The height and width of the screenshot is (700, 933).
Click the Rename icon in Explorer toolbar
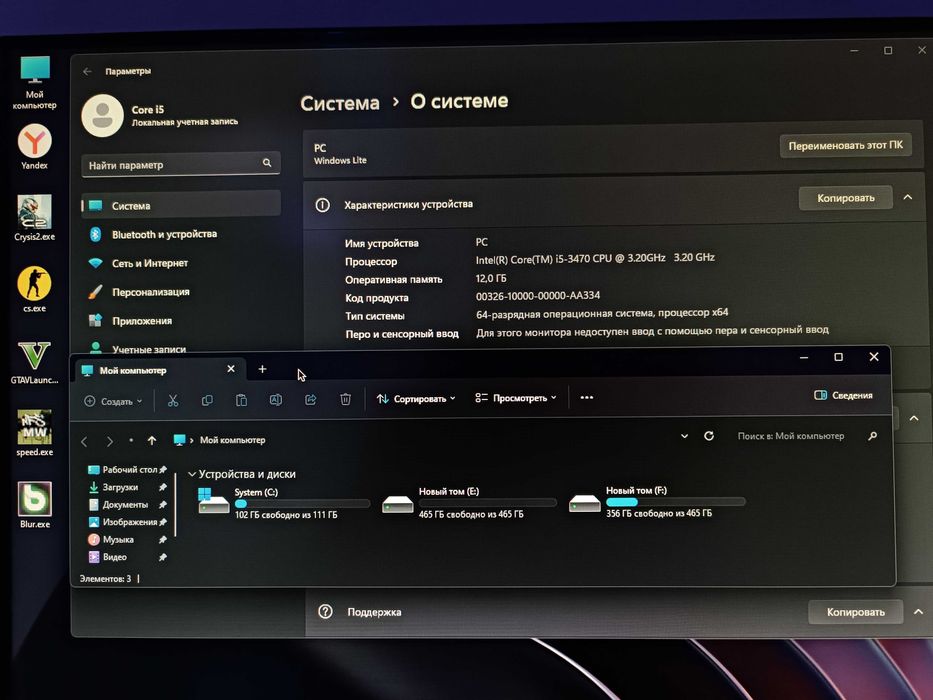[x=275, y=399]
